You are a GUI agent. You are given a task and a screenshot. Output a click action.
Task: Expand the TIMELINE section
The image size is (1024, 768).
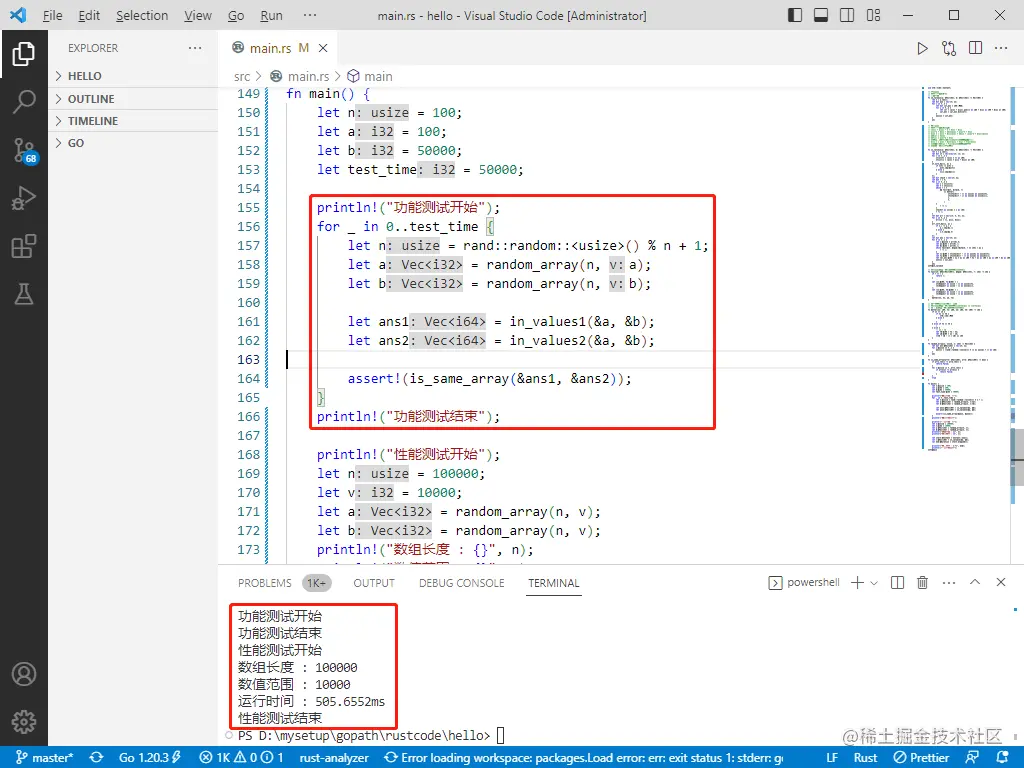click(x=133, y=121)
